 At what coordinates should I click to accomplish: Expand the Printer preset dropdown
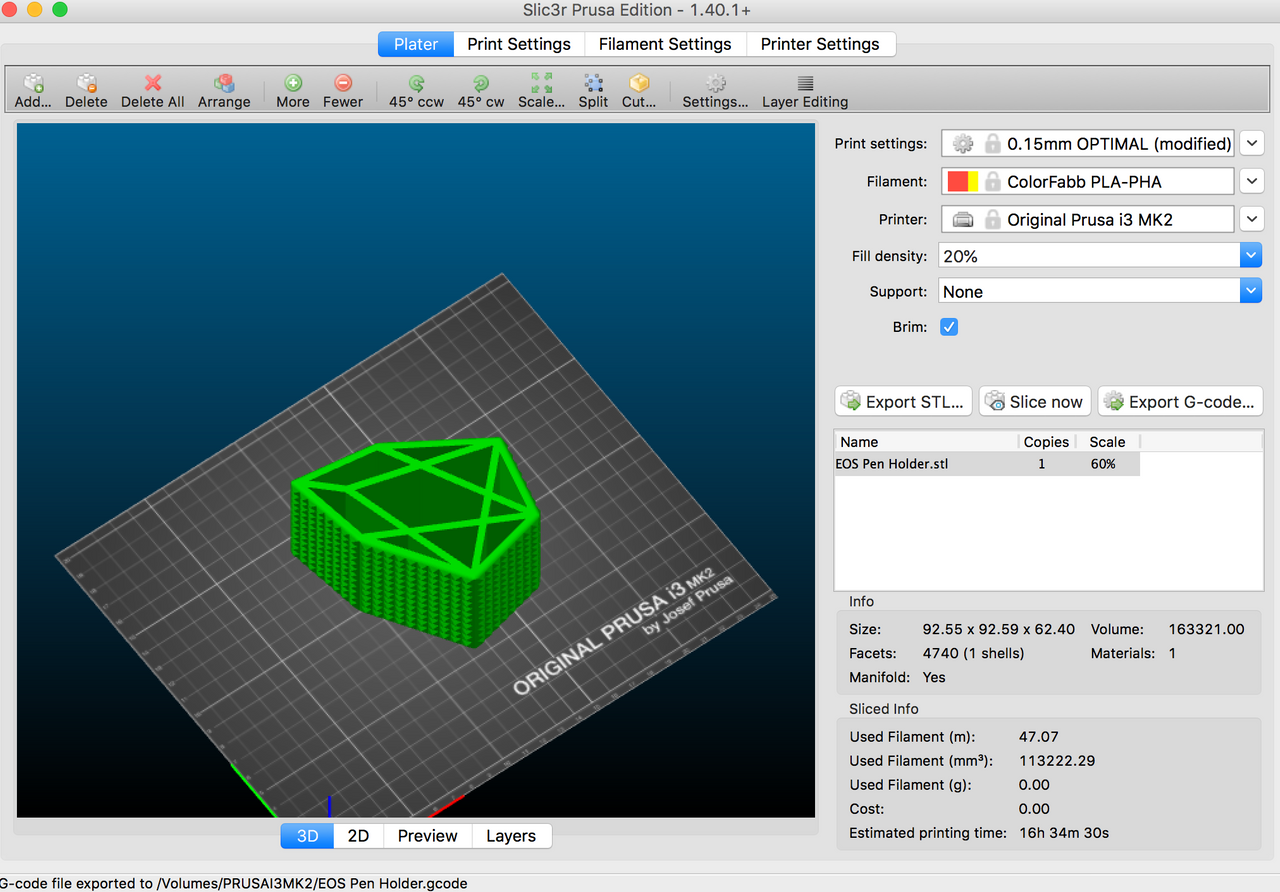click(1252, 220)
